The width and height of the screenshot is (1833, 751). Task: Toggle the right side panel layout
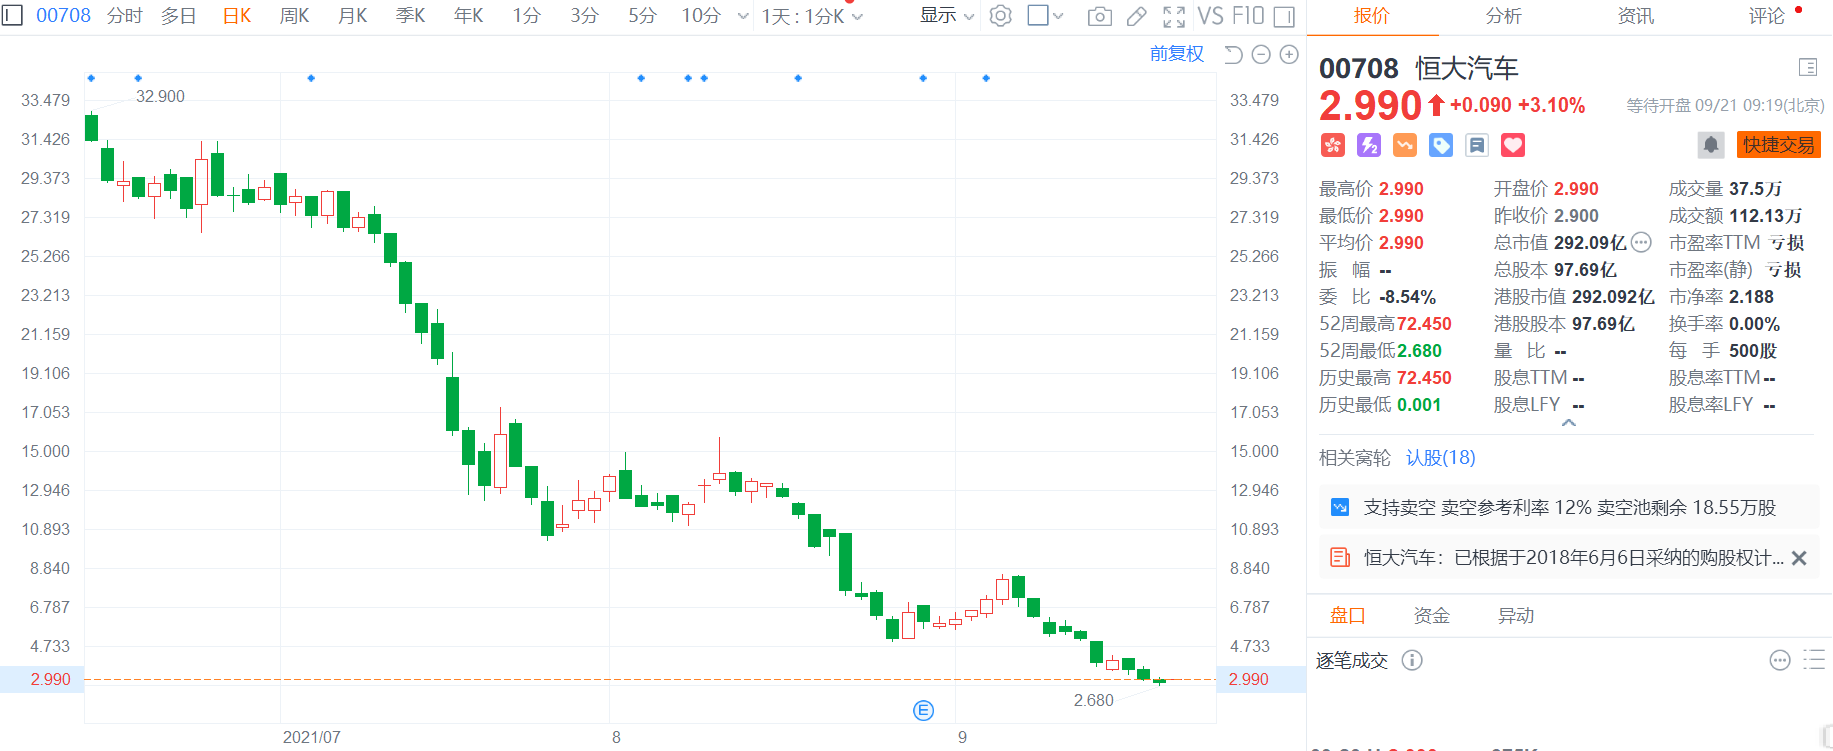tap(1284, 16)
